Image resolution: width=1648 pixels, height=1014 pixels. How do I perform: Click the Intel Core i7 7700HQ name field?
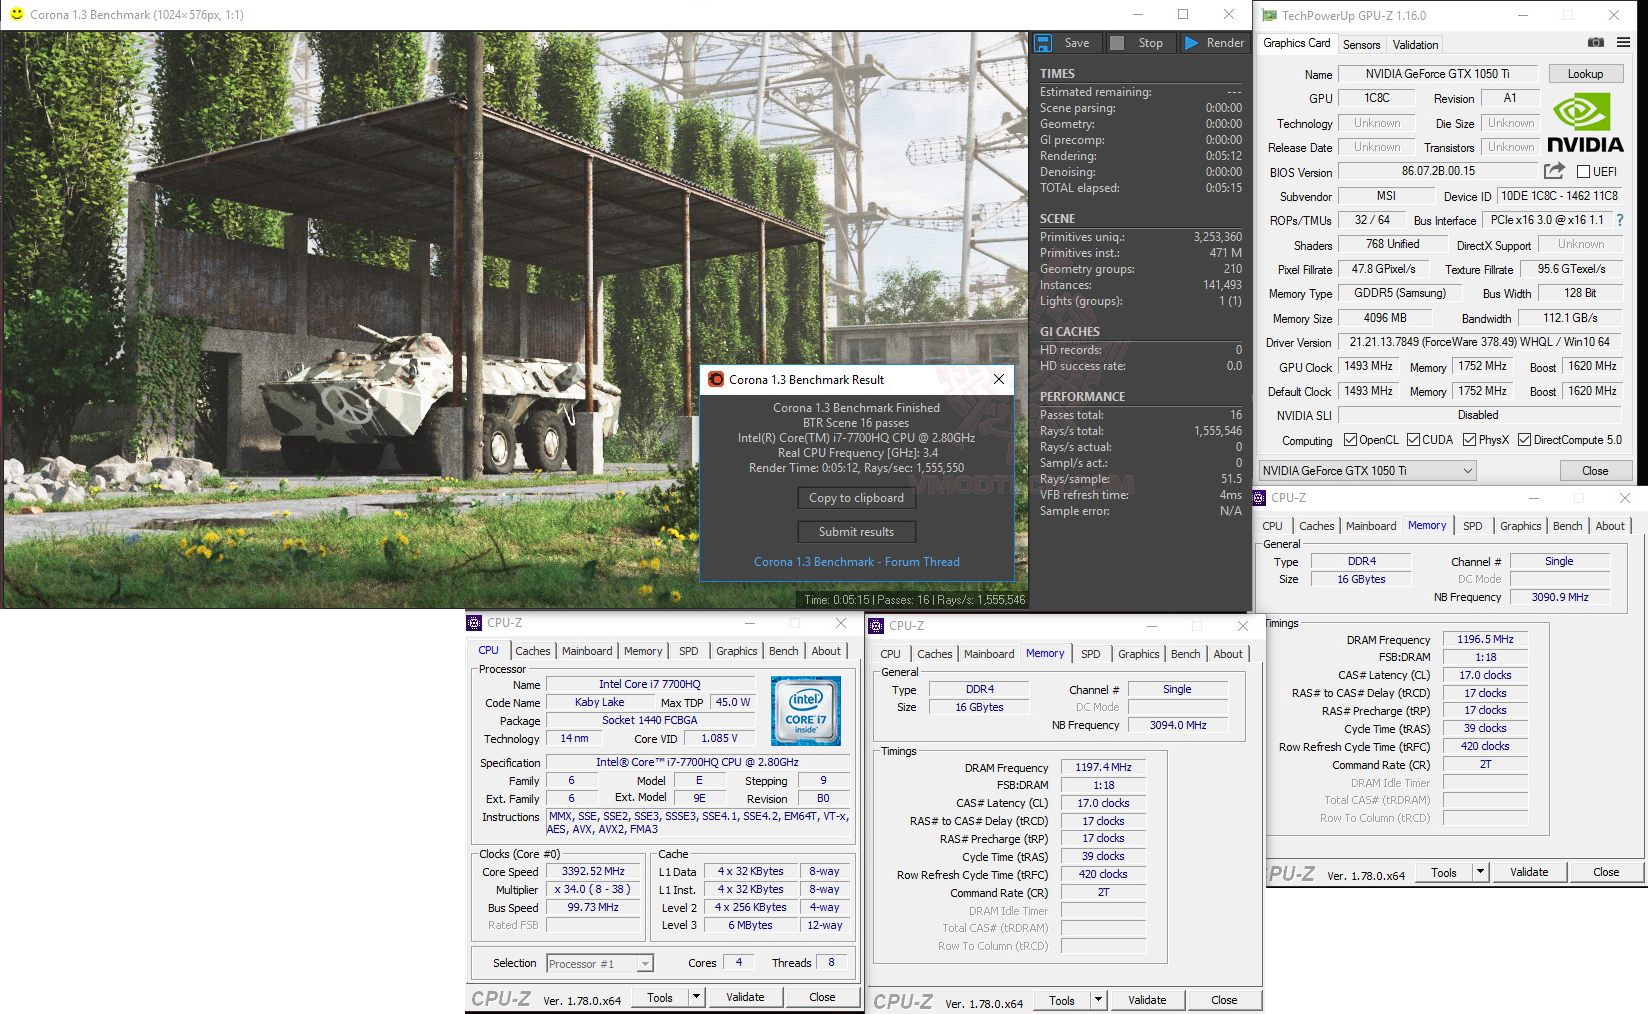649,684
